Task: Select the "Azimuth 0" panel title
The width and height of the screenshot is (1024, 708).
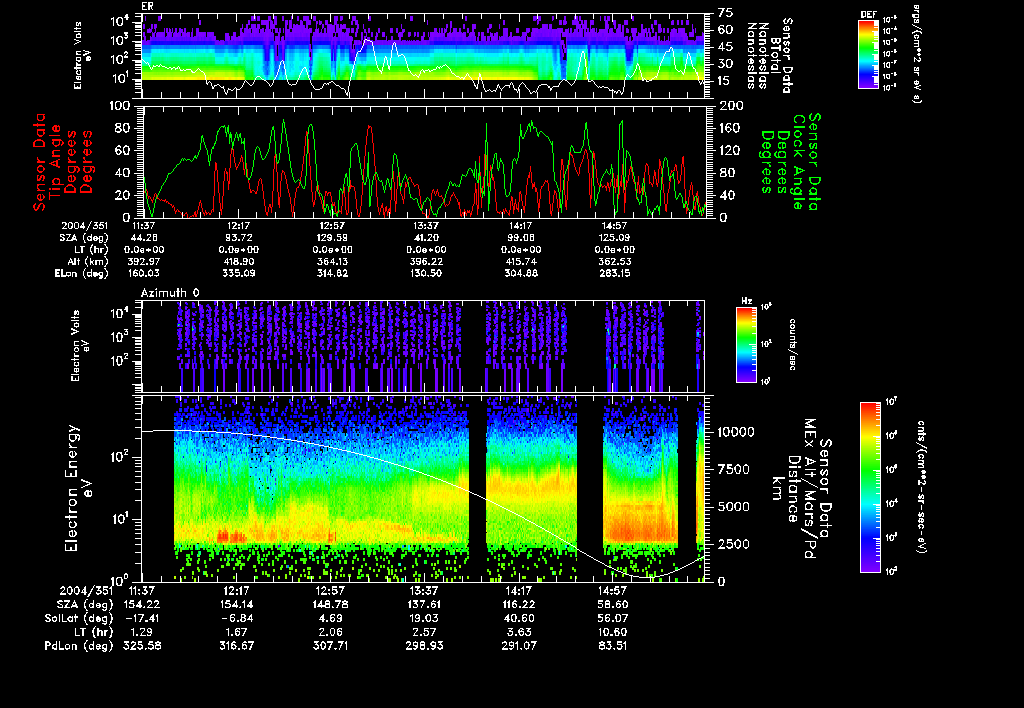Action: pos(170,293)
